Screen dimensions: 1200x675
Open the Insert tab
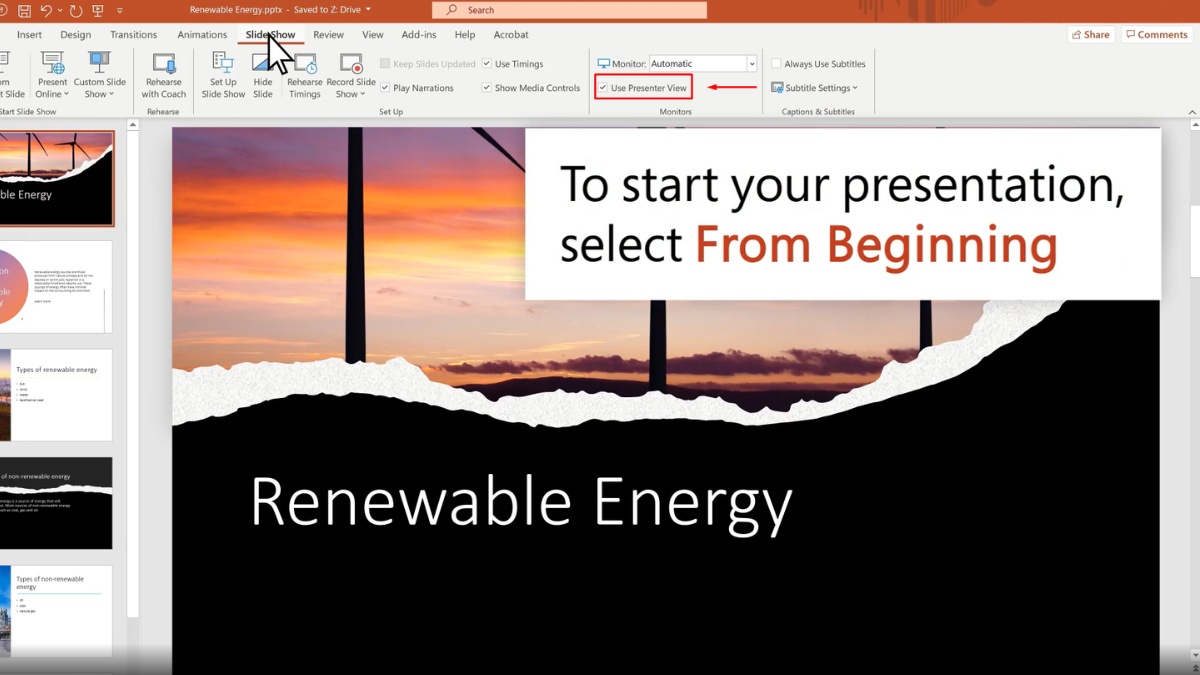tap(29, 34)
